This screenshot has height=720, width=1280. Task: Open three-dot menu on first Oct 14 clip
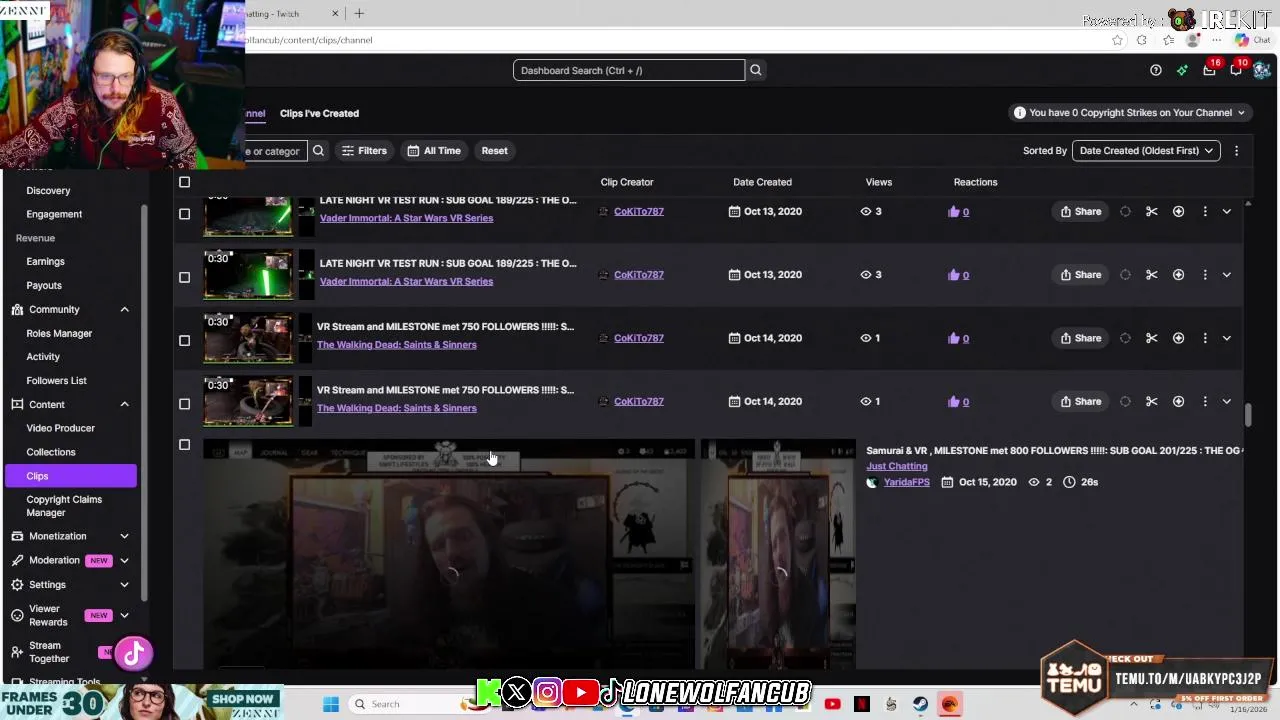click(x=1205, y=338)
